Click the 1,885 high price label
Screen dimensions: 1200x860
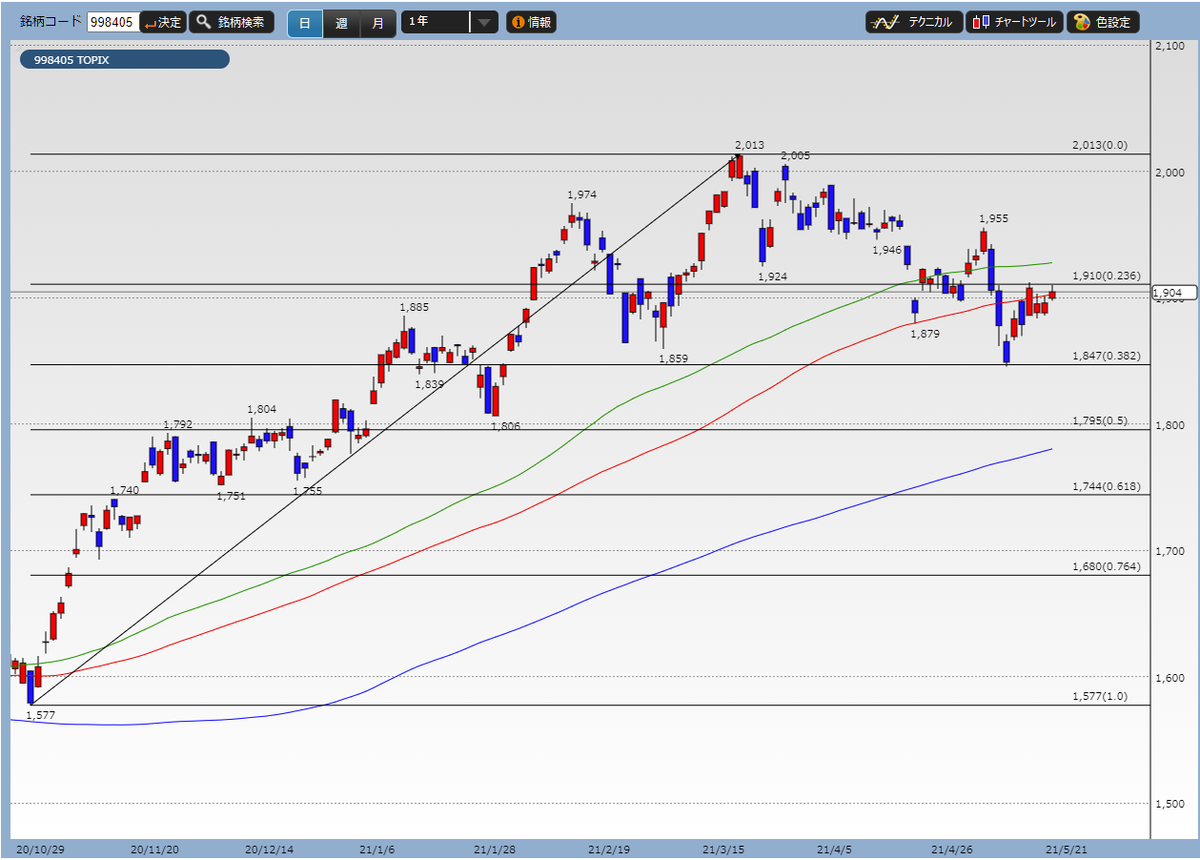point(414,307)
